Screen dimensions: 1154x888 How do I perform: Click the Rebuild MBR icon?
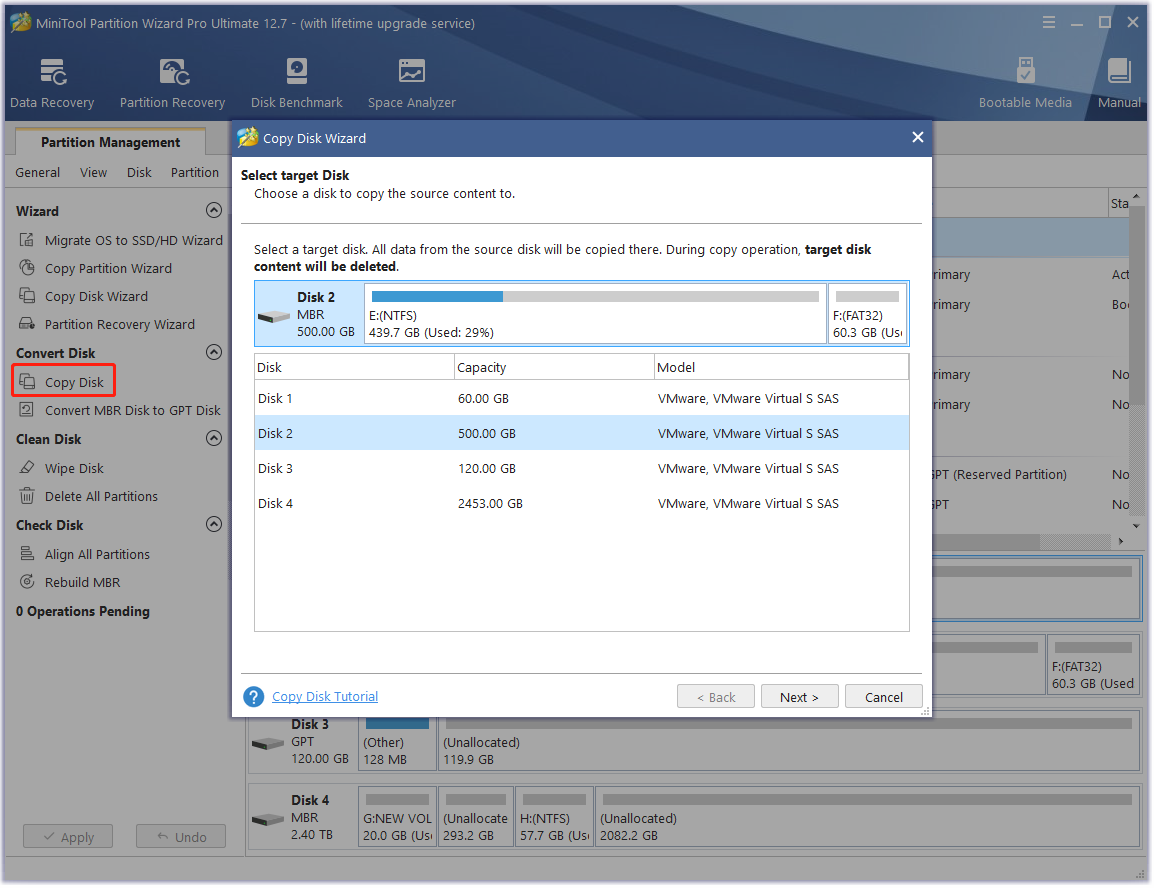[26, 581]
